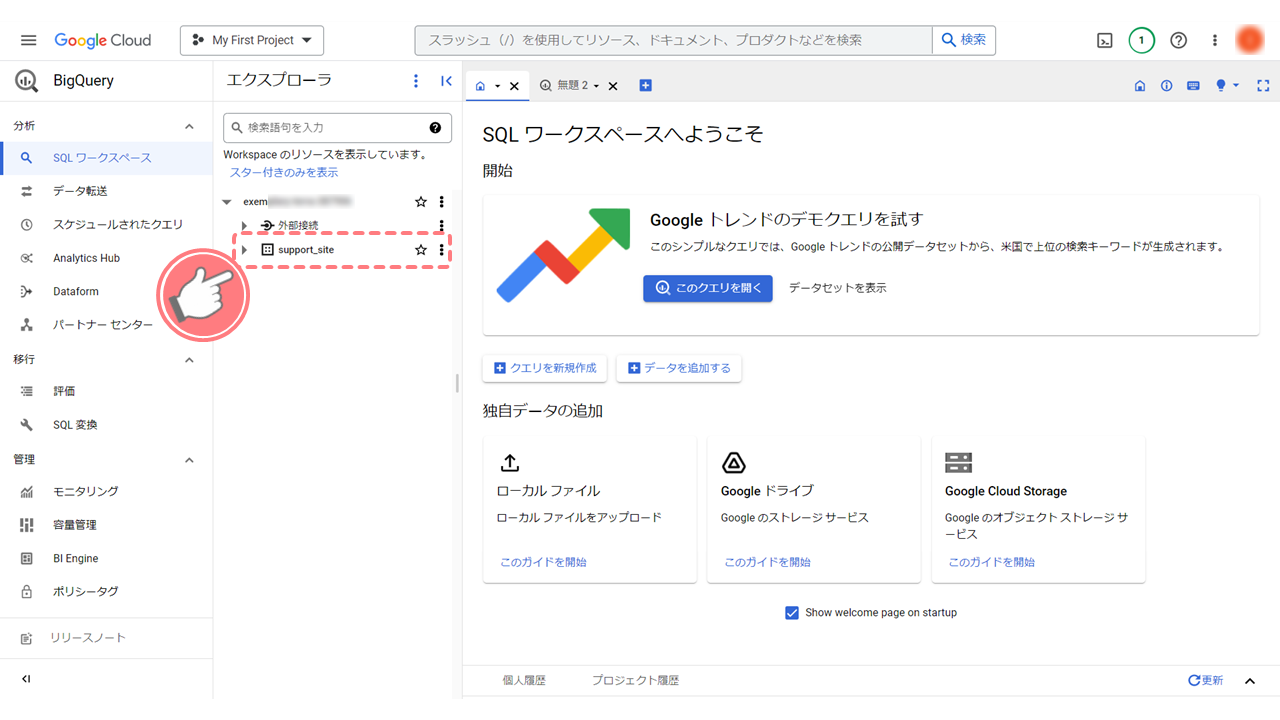Activate Cloud Shell terminal icon
Viewport: 1280px width, 720px height.
[1105, 40]
